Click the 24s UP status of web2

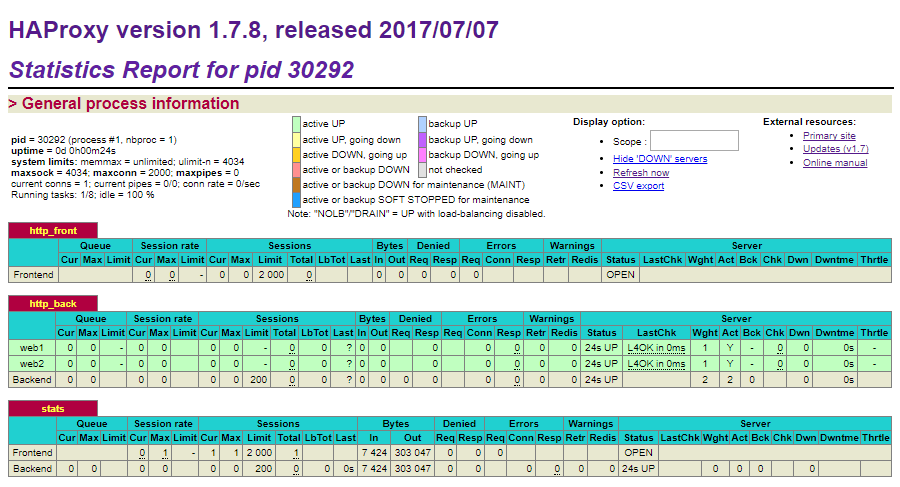pos(601,364)
